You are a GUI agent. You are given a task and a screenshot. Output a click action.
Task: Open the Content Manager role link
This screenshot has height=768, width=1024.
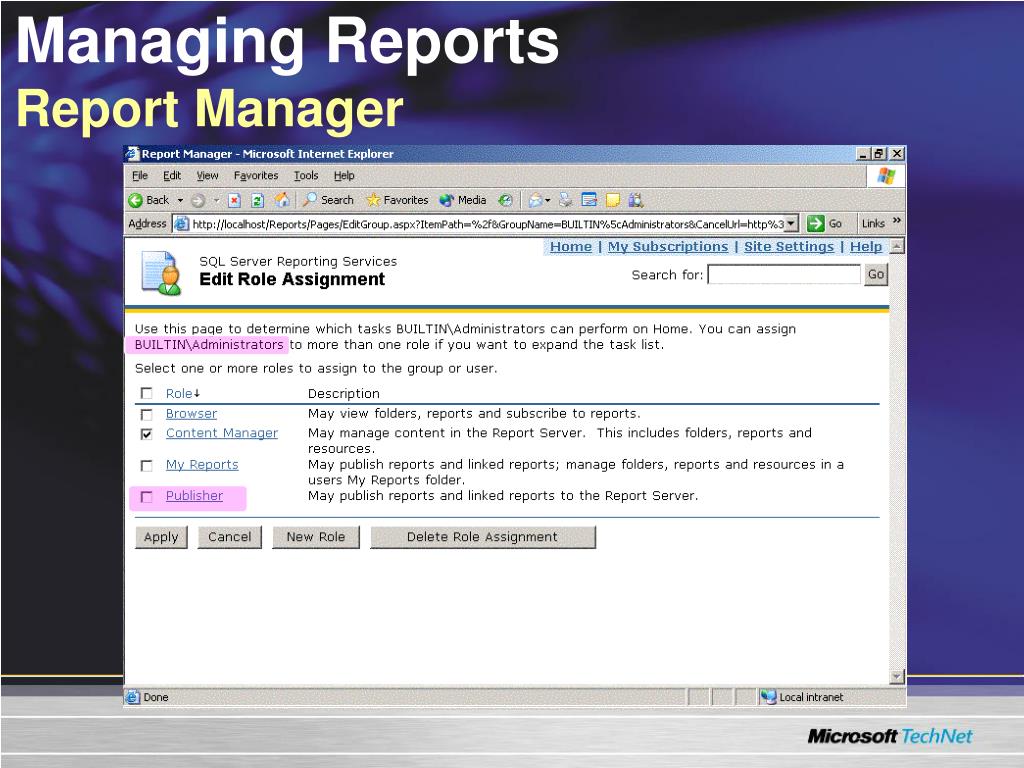222,433
